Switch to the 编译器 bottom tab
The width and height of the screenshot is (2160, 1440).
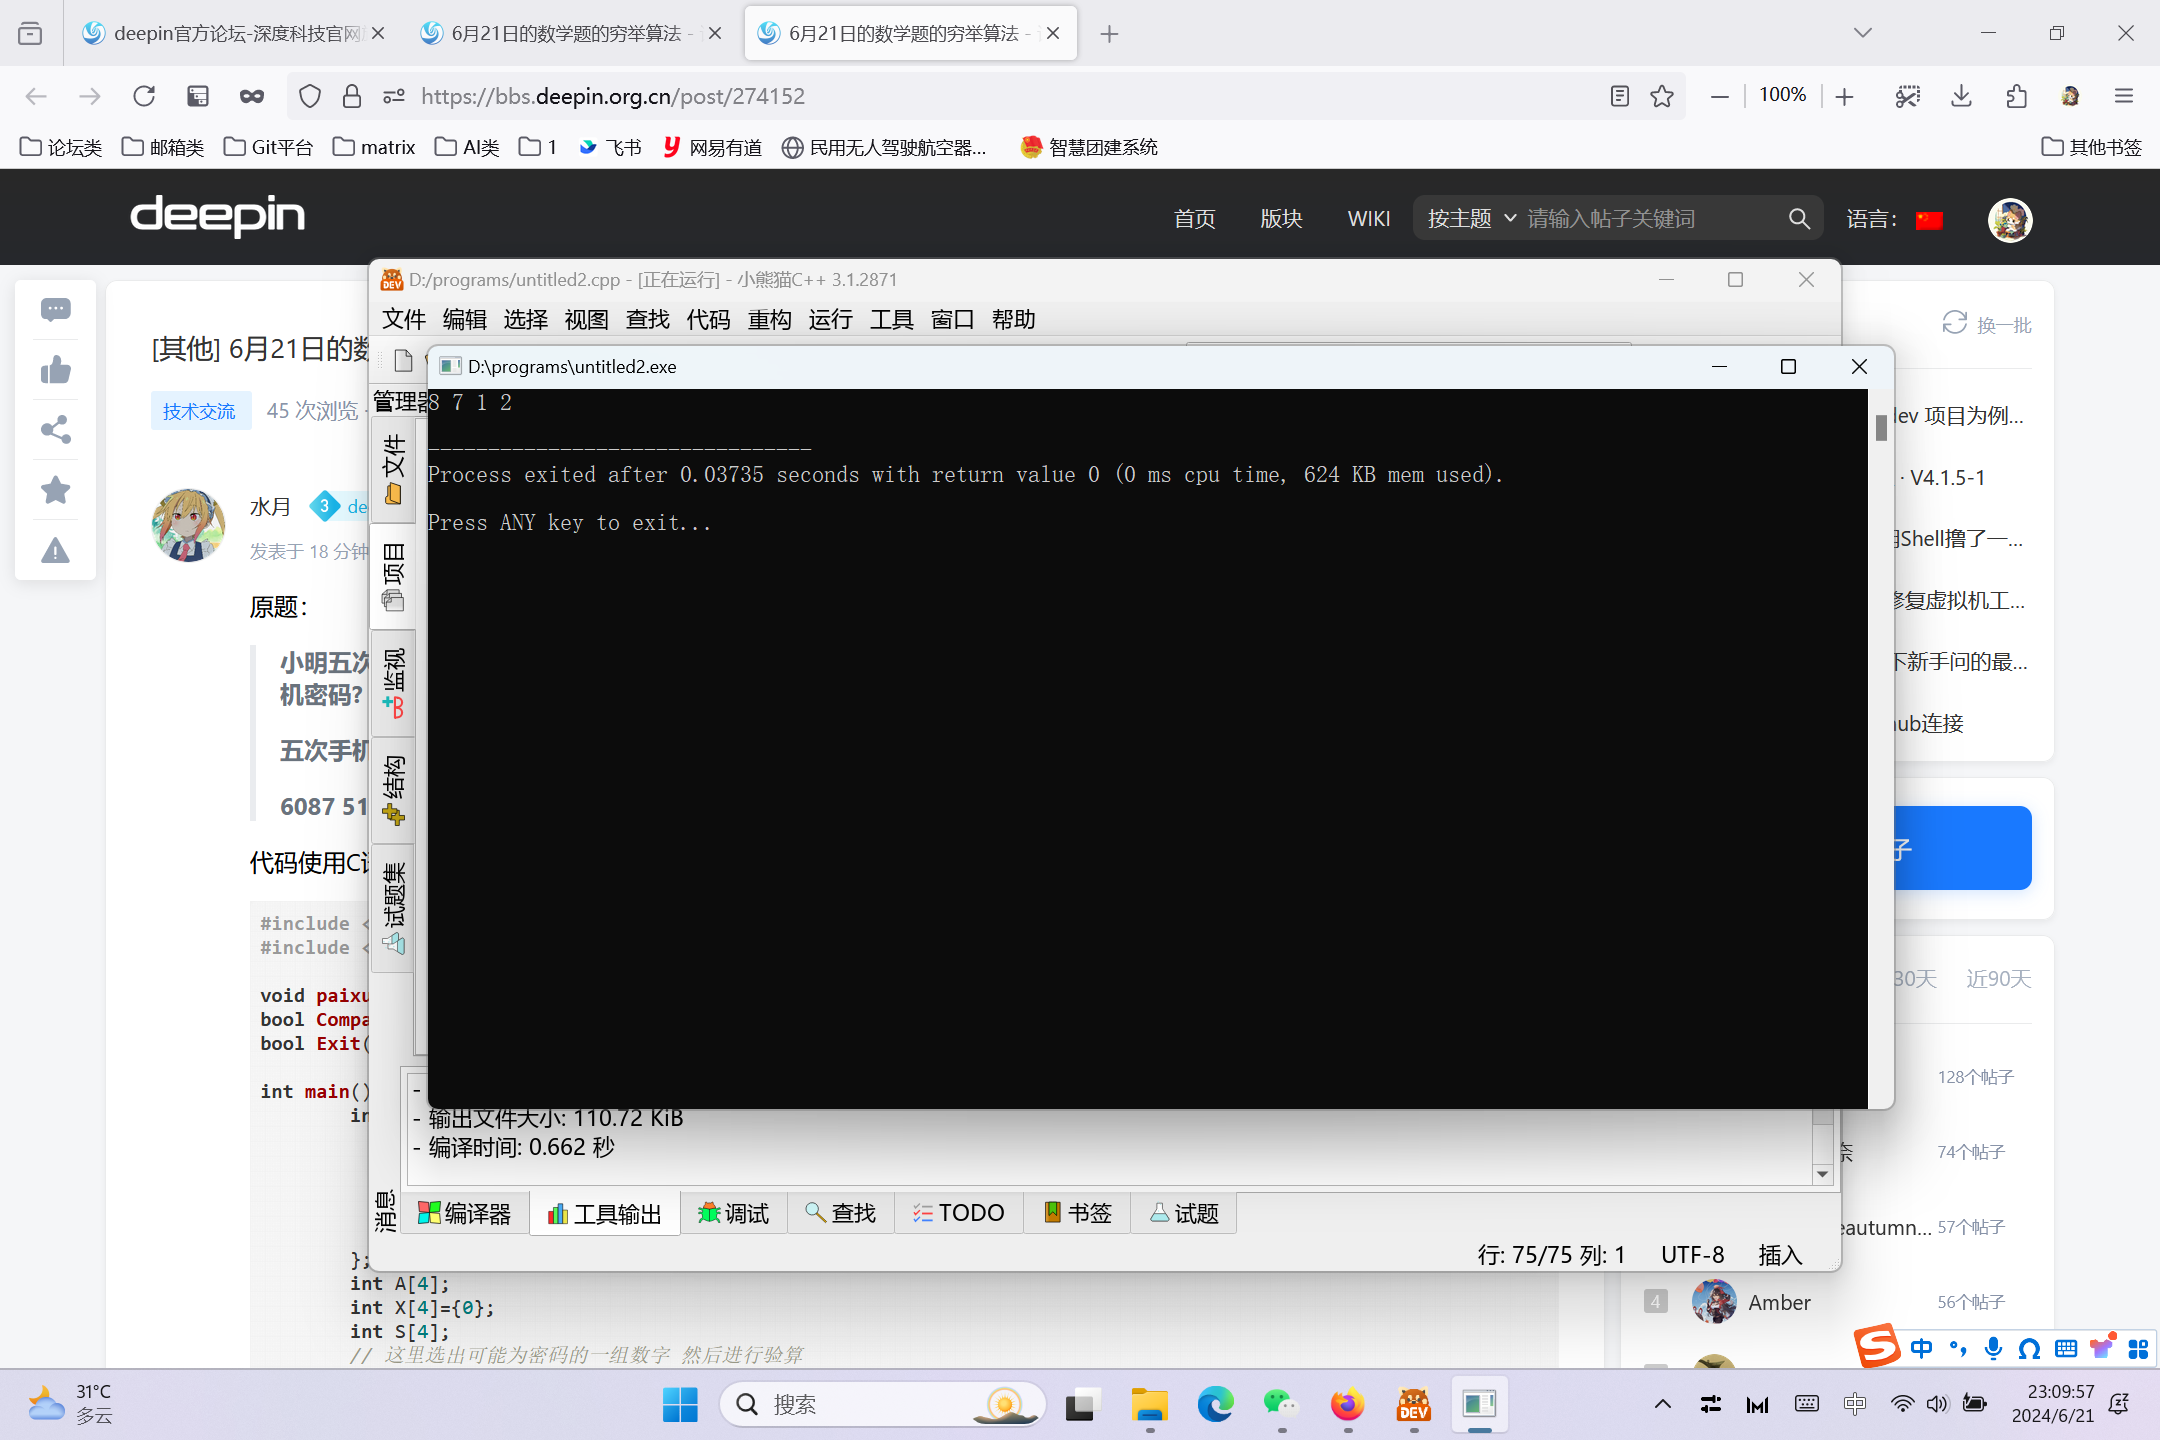pos(465,1213)
